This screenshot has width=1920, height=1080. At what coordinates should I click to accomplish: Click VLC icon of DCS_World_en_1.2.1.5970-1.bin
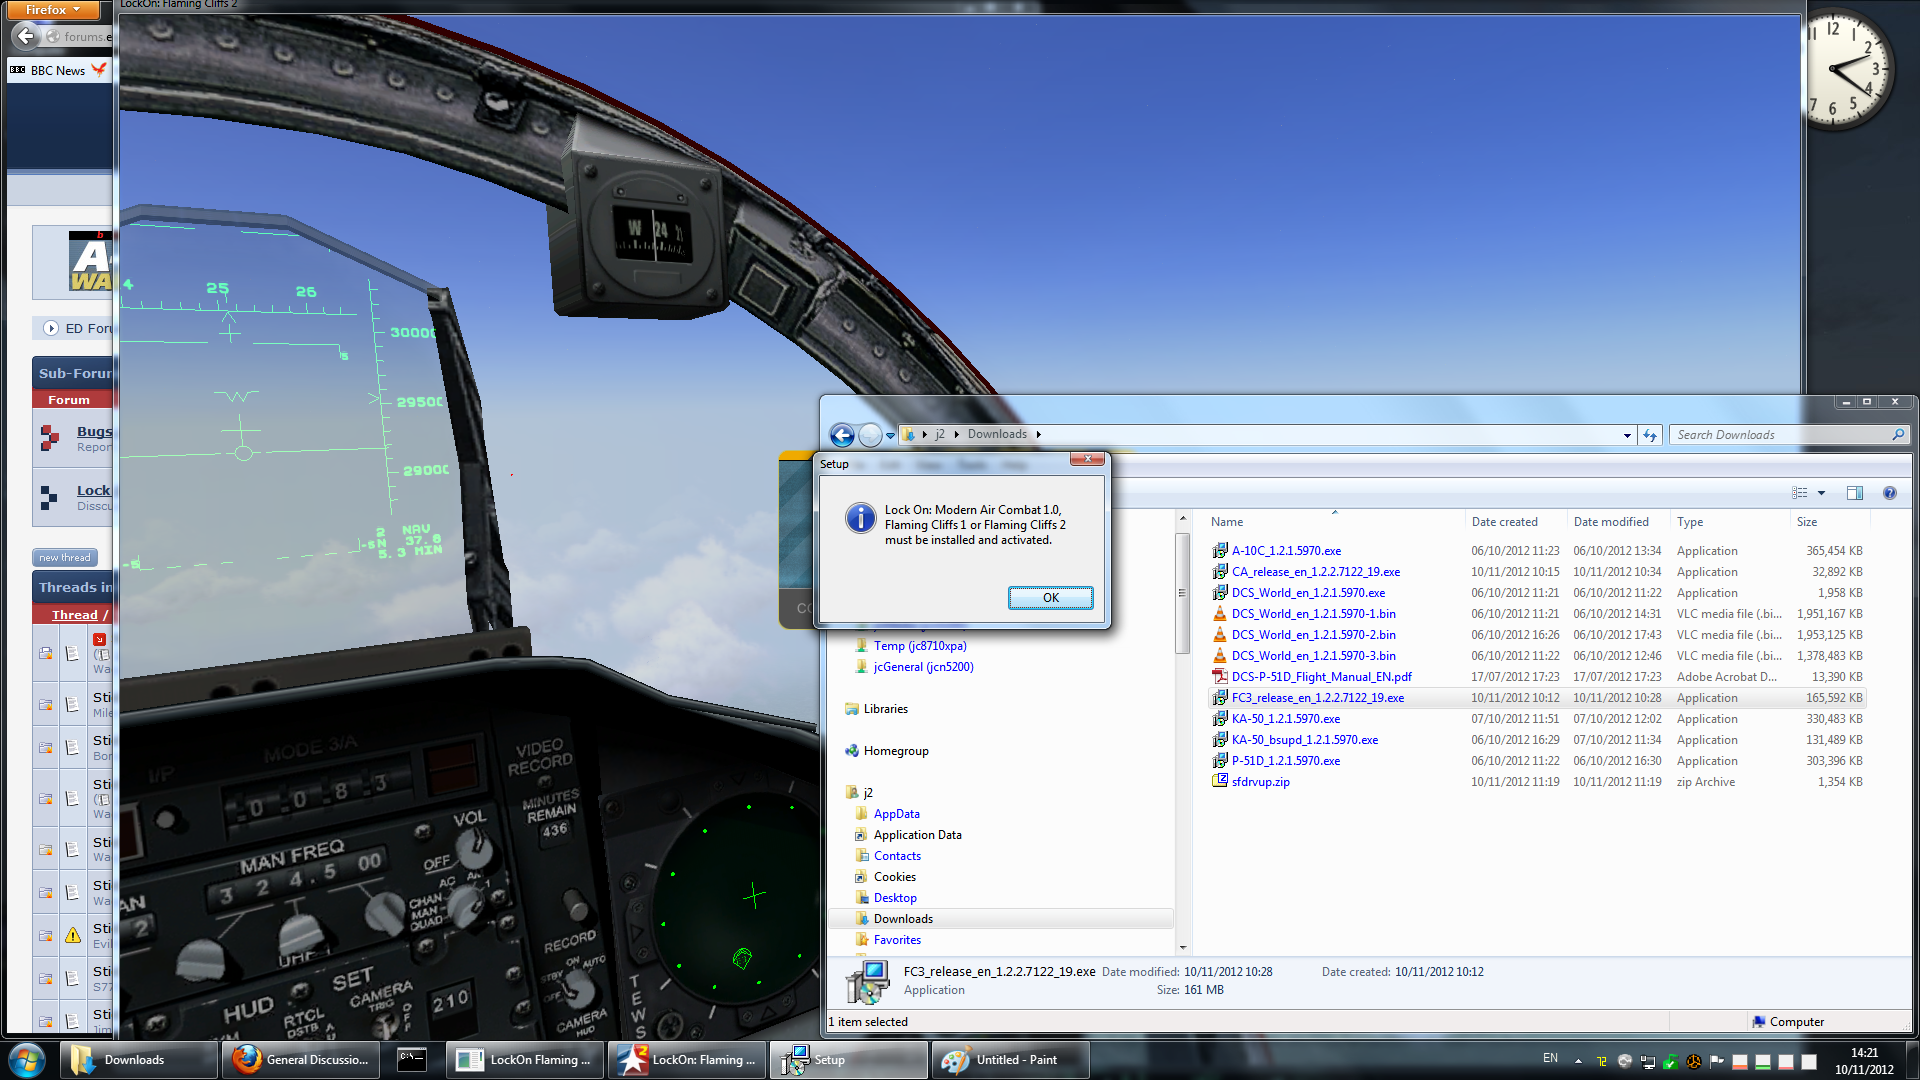pyautogui.click(x=1220, y=614)
